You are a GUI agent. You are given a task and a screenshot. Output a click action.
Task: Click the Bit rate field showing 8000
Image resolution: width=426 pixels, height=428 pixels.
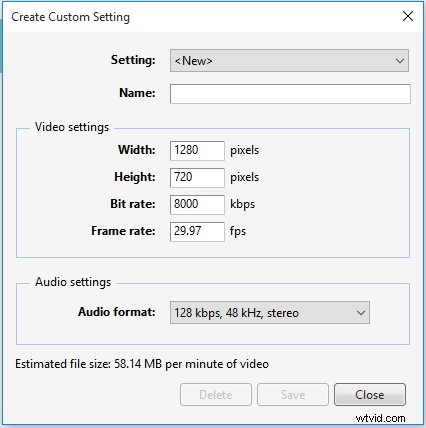(197, 204)
